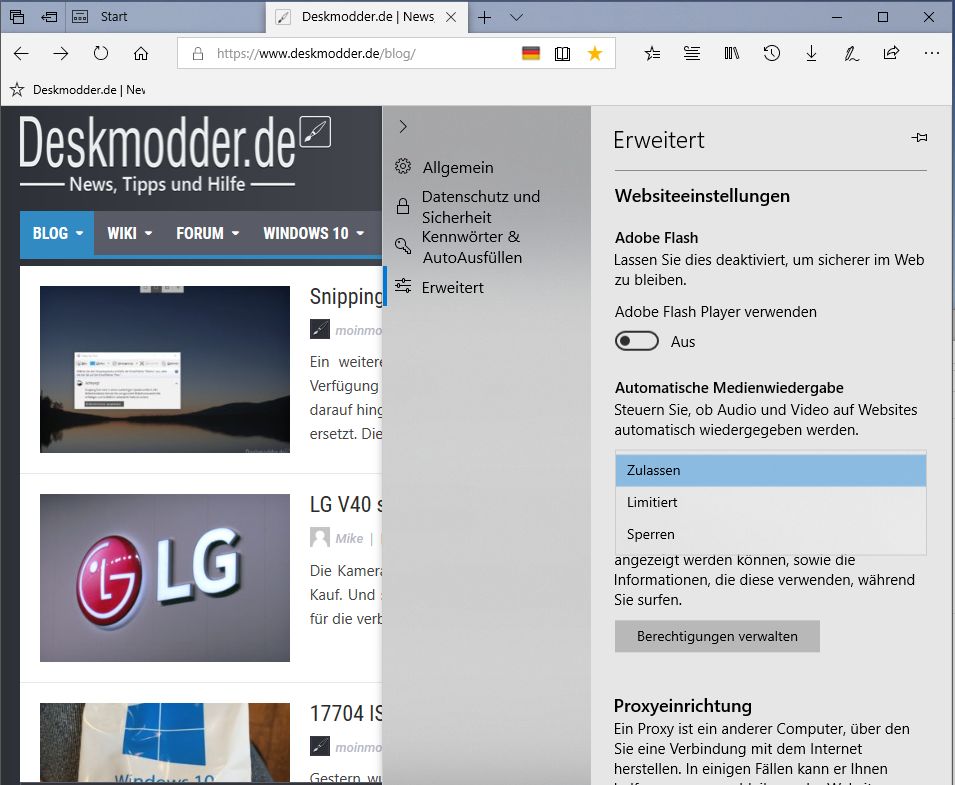The height and width of the screenshot is (785, 955).
Task: Open the Books library icon
Action: point(731,54)
